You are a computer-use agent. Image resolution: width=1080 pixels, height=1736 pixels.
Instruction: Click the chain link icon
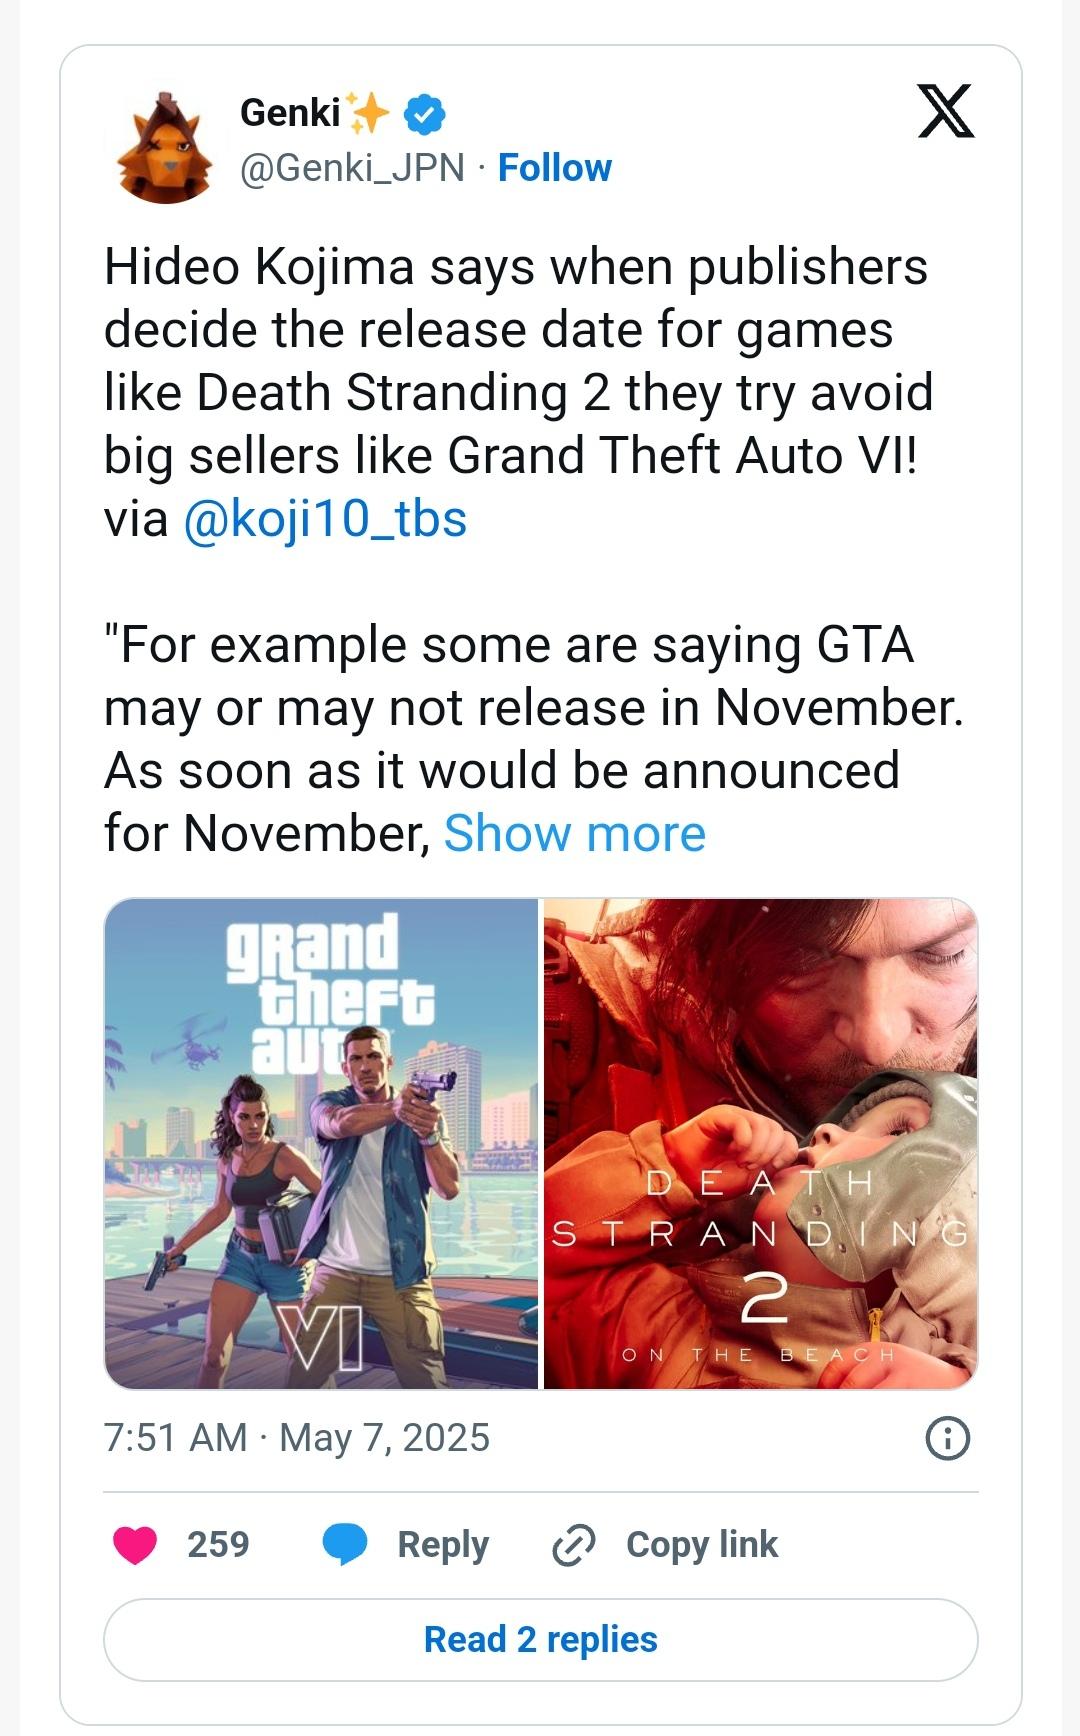pyautogui.click(x=574, y=1545)
